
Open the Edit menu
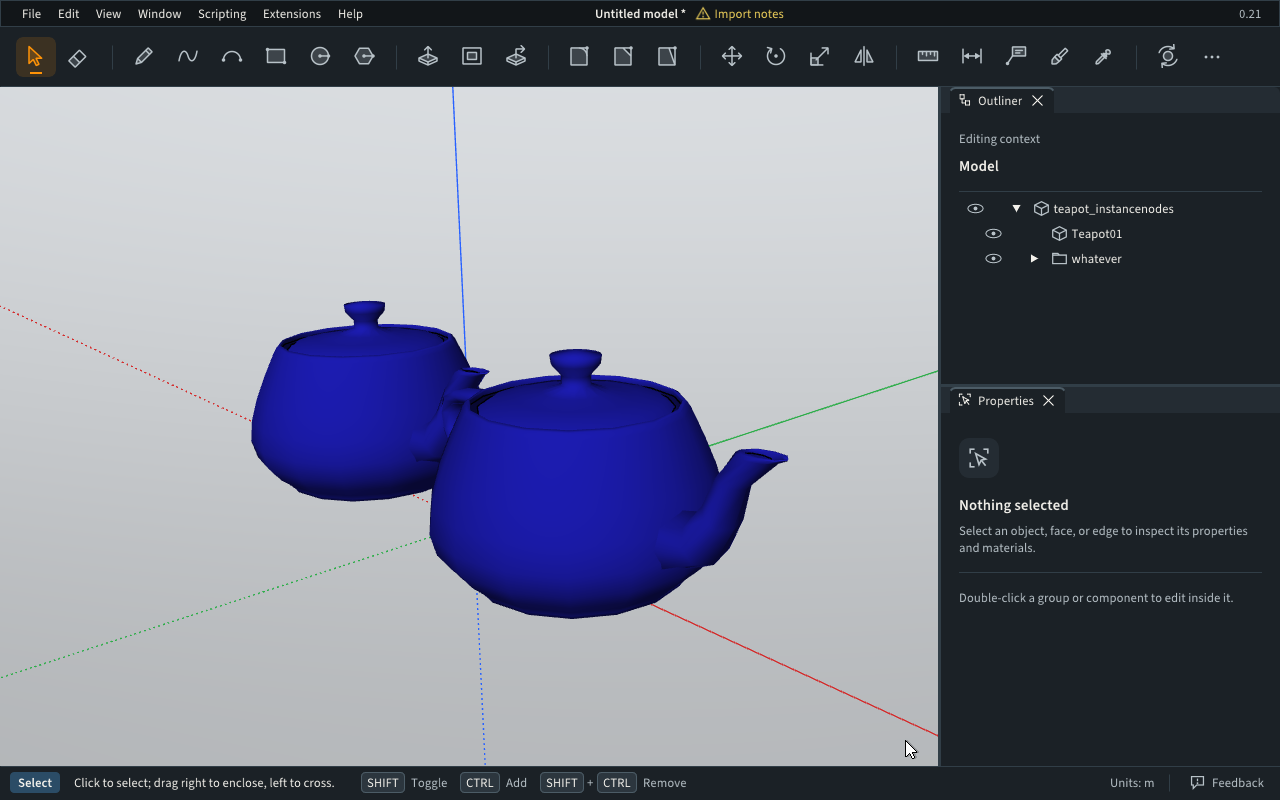click(68, 14)
